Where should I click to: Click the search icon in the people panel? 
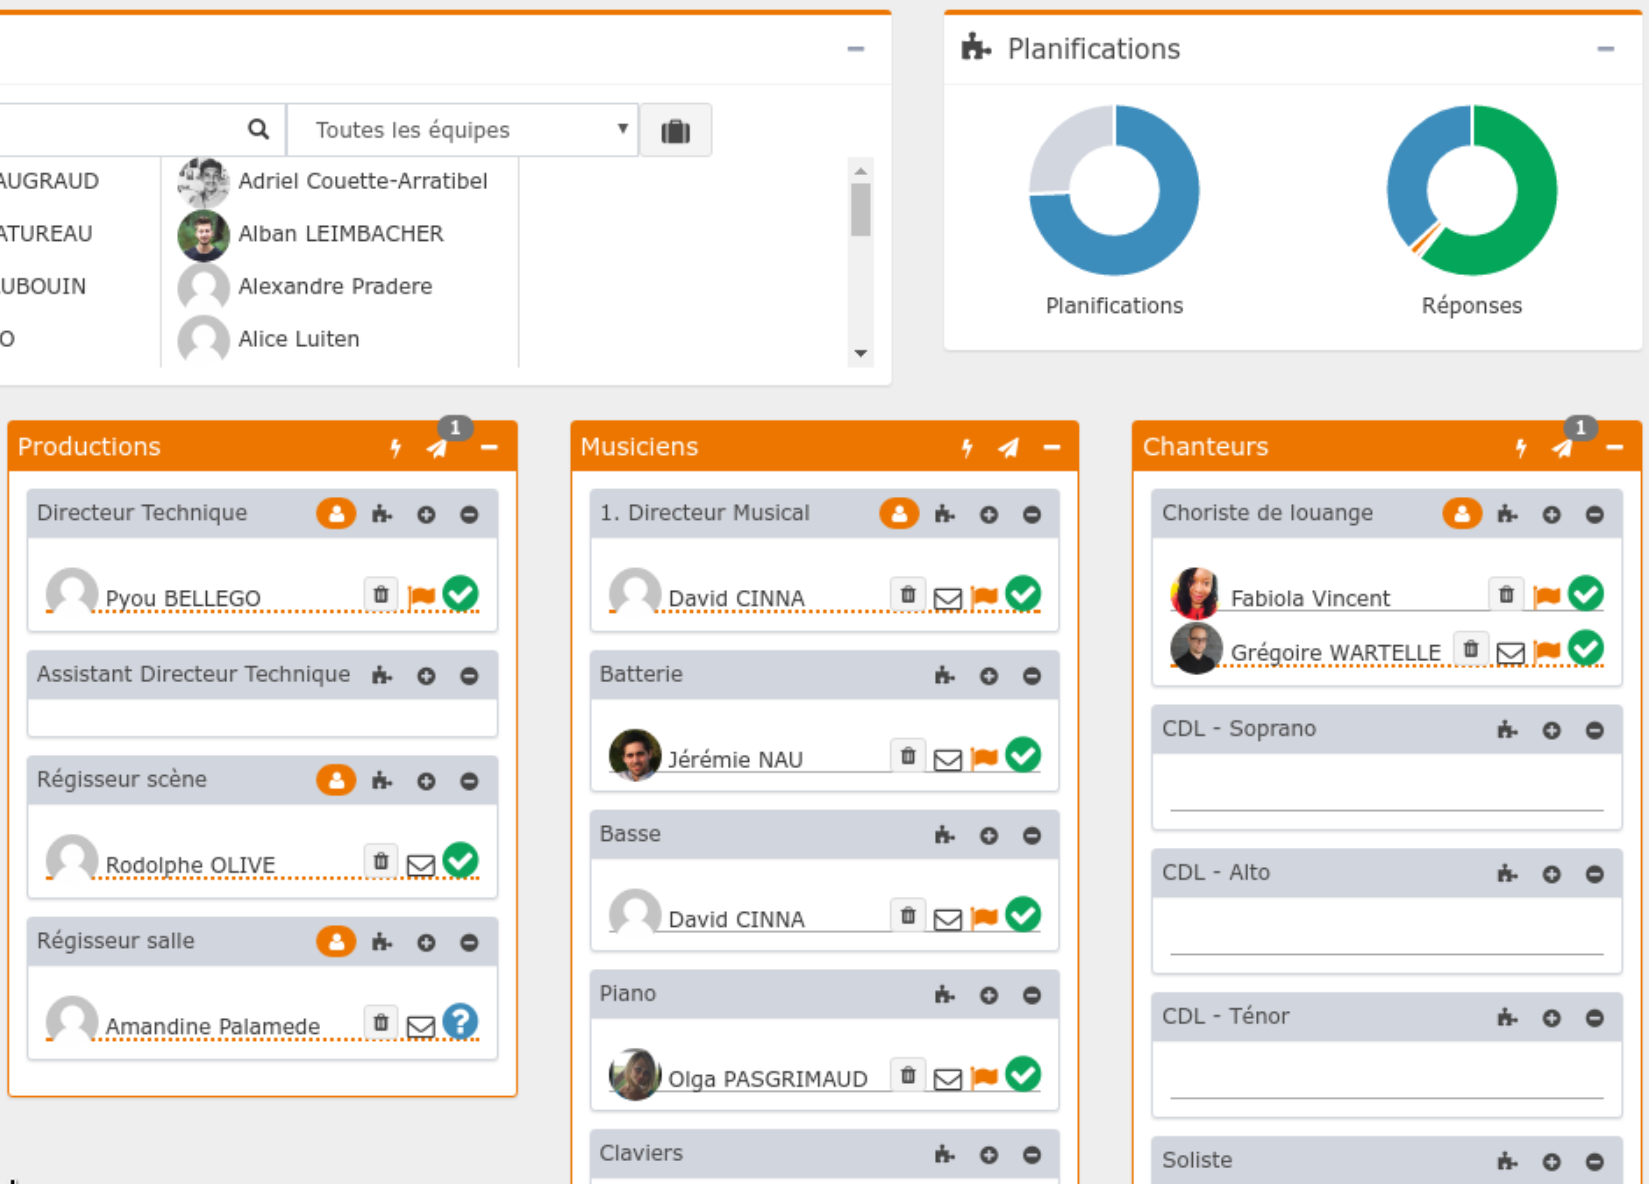pyautogui.click(x=258, y=129)
